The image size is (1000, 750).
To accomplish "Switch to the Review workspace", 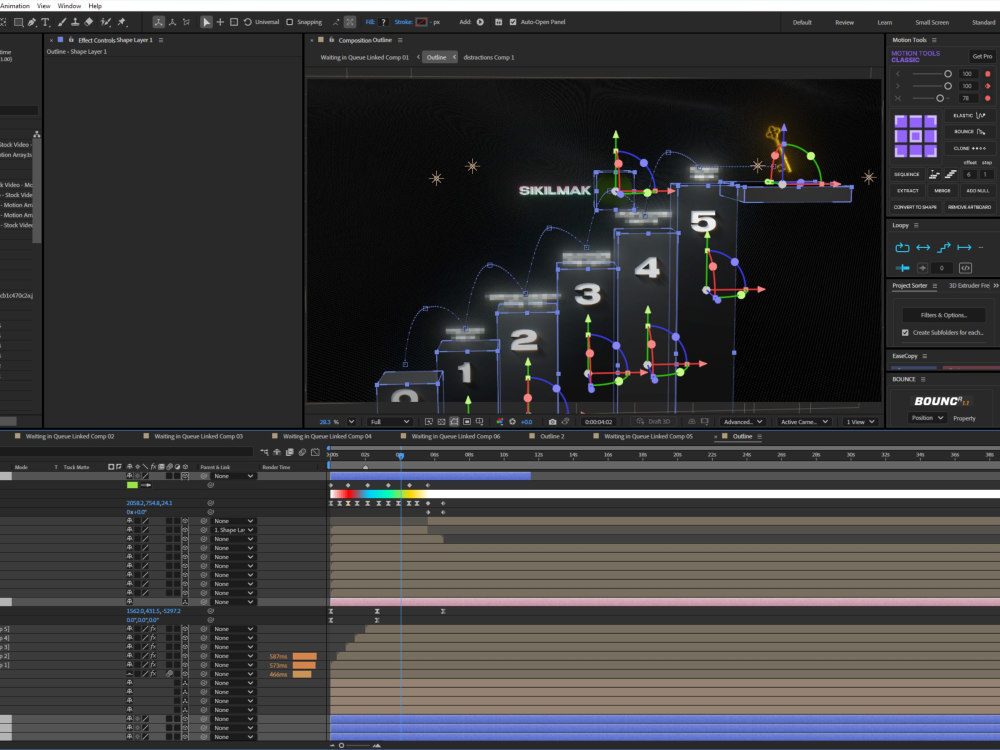I will pyautogui.click(x=844, y=22).
